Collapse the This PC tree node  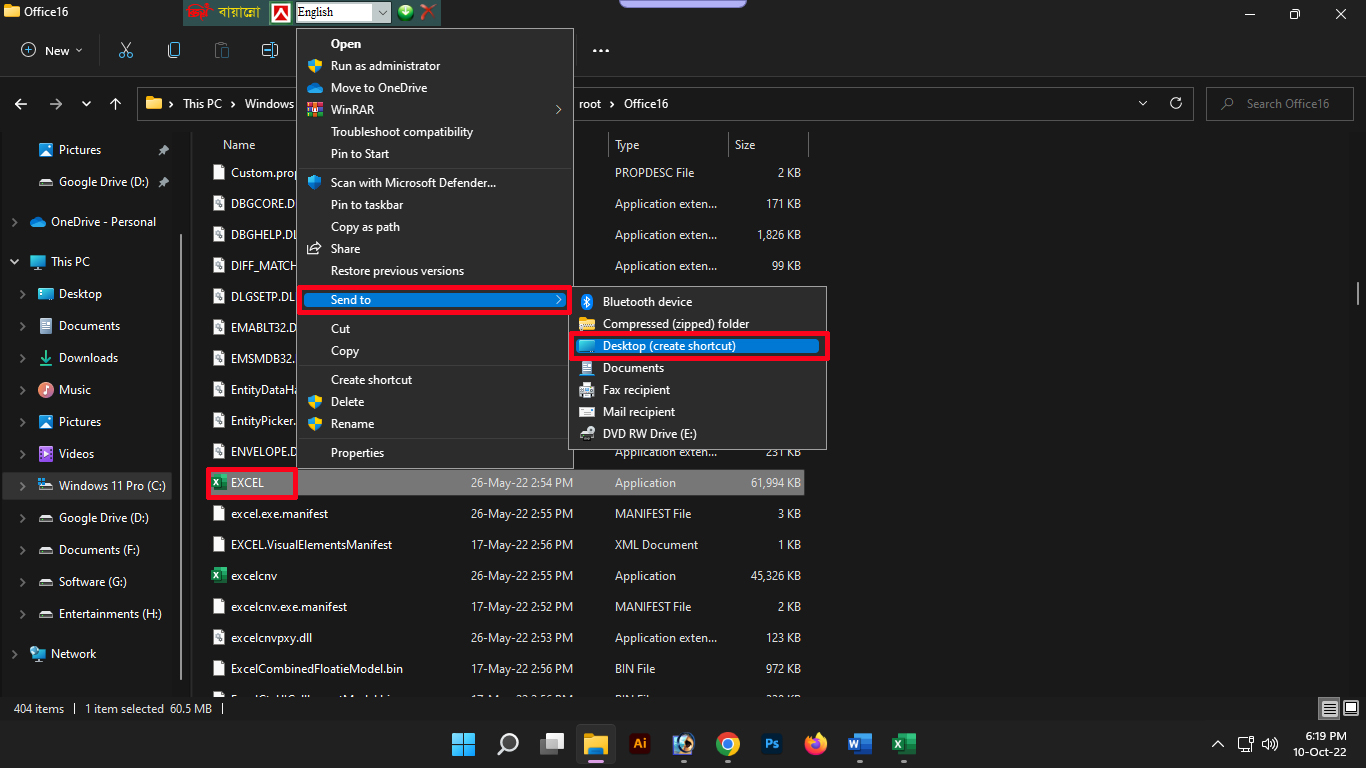point(15,262)
